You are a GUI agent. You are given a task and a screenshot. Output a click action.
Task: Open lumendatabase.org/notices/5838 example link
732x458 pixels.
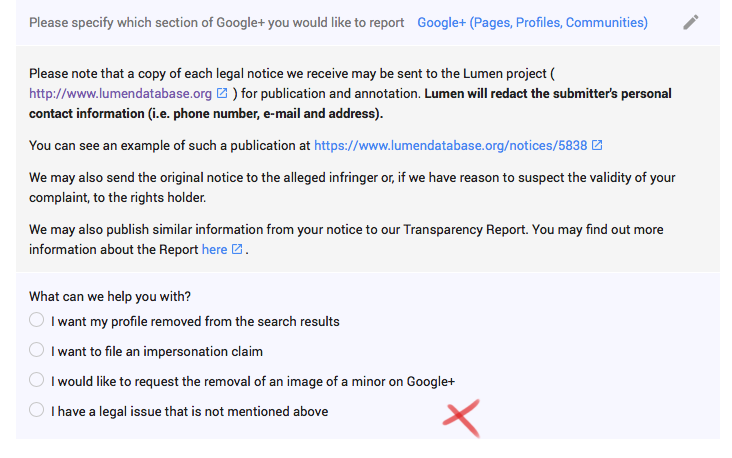pos(450,146)
